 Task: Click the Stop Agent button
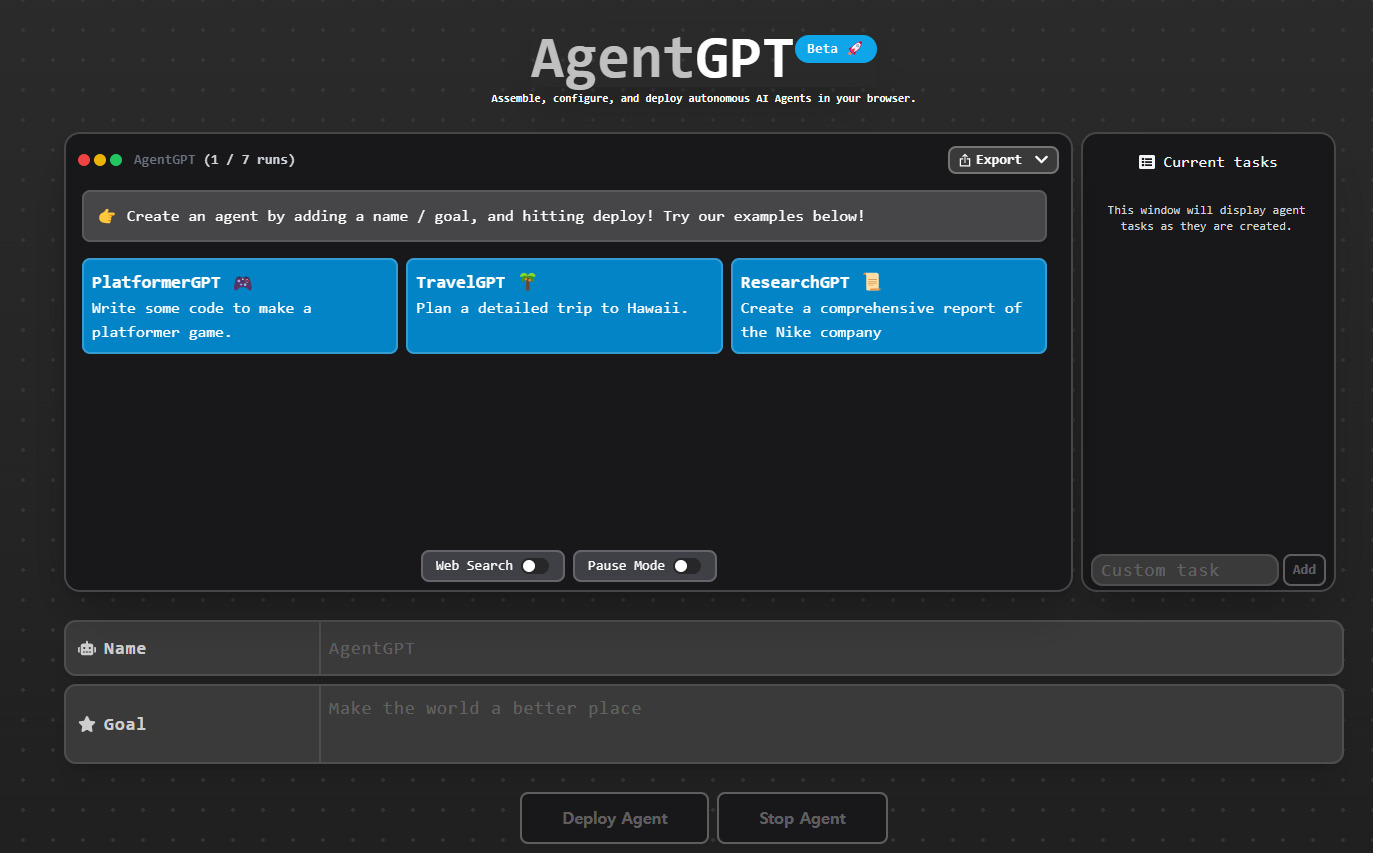802,818
